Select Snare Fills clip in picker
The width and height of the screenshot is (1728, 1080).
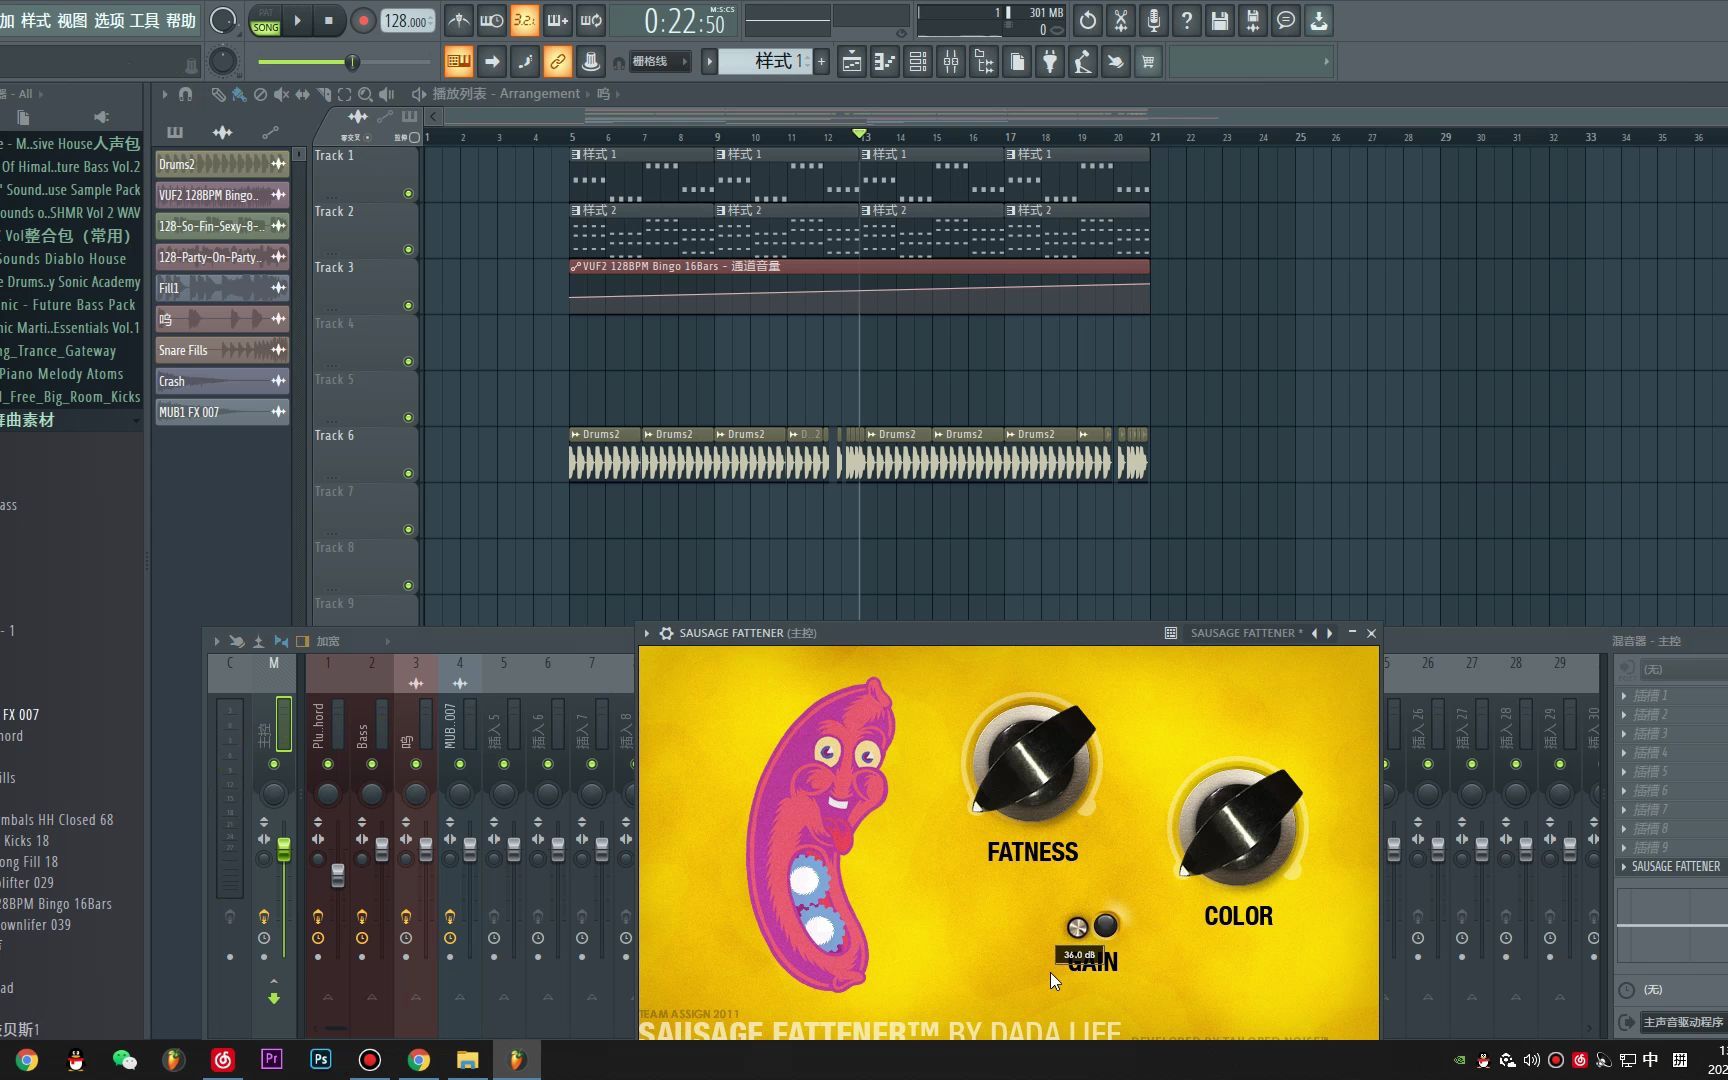click(x=222, y=350)
